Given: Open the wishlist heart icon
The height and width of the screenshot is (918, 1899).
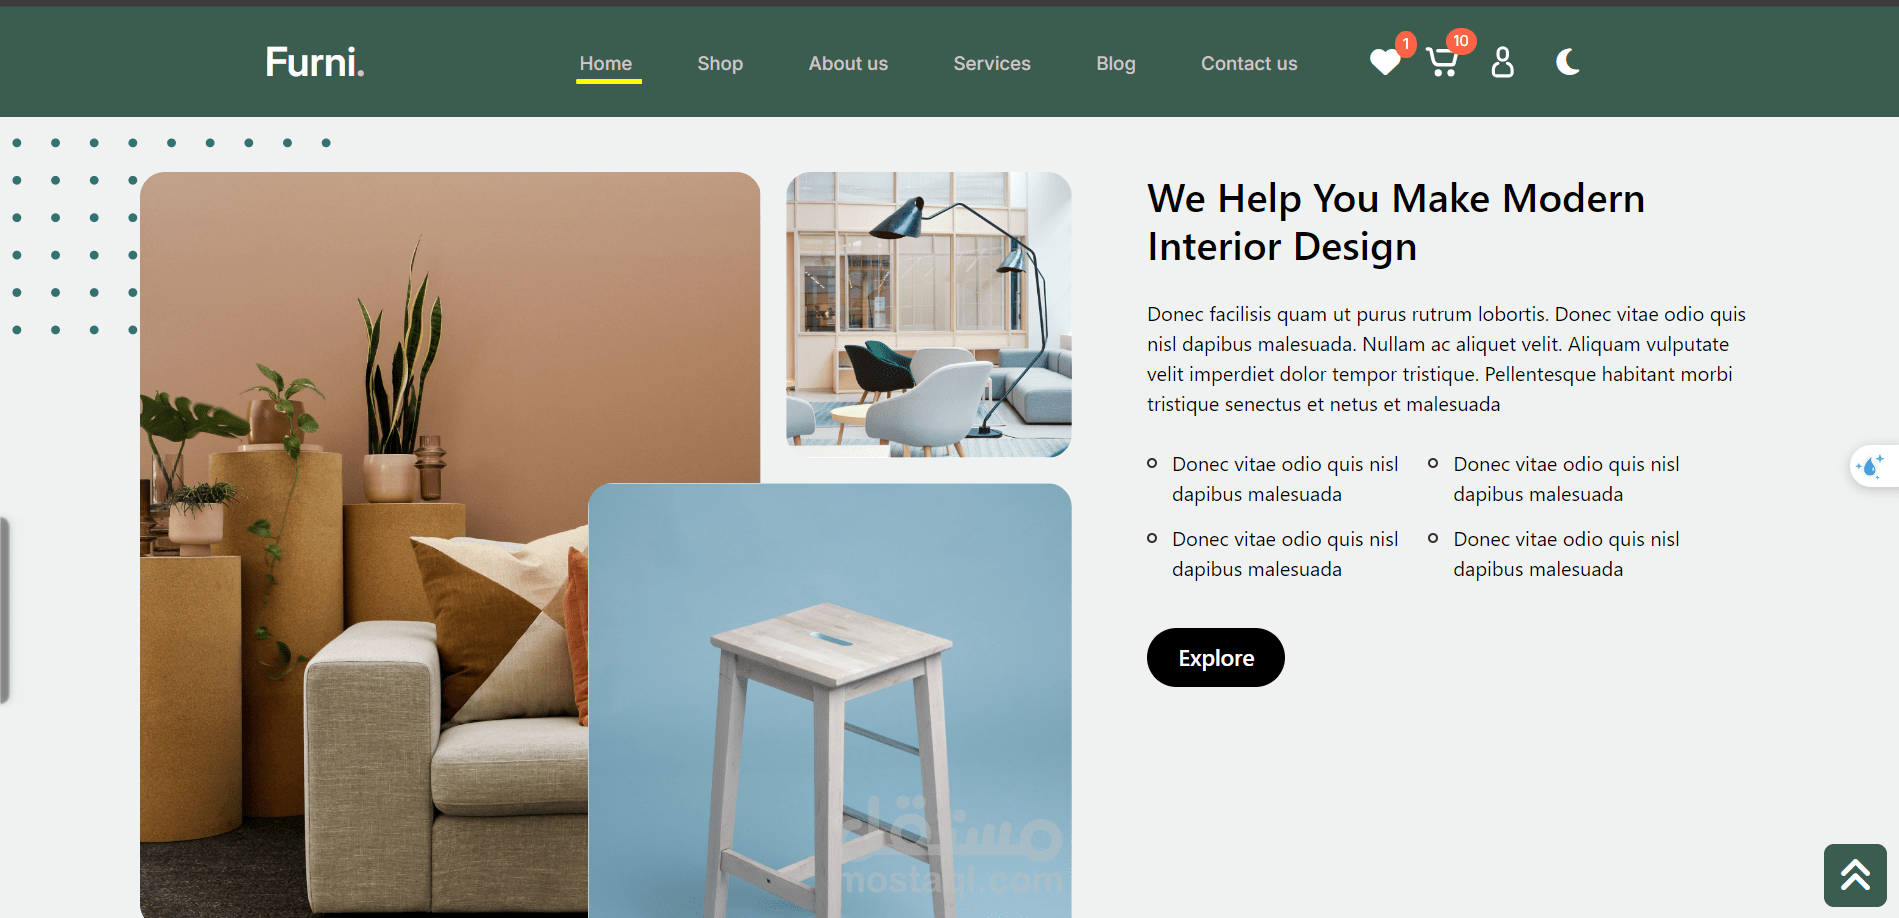Looking at the screenshot, I should tap(1385, 62).
